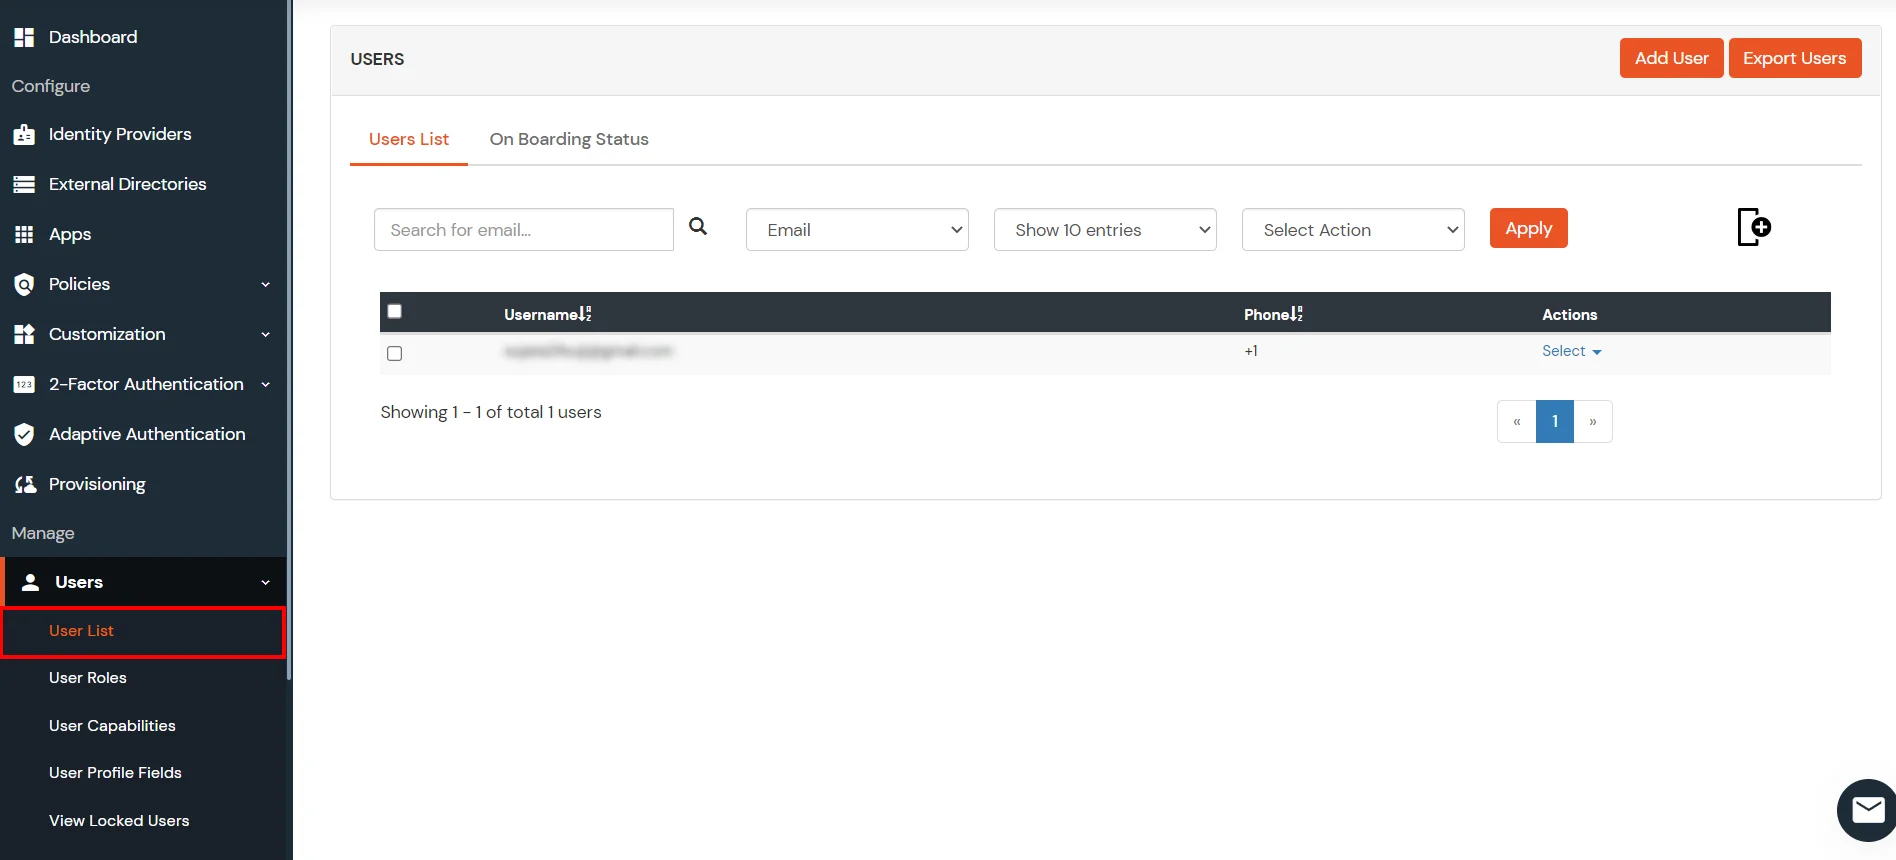The image size is (1896, 860).
Task: Click the blurred username email cell
Action: pos(588,351)
